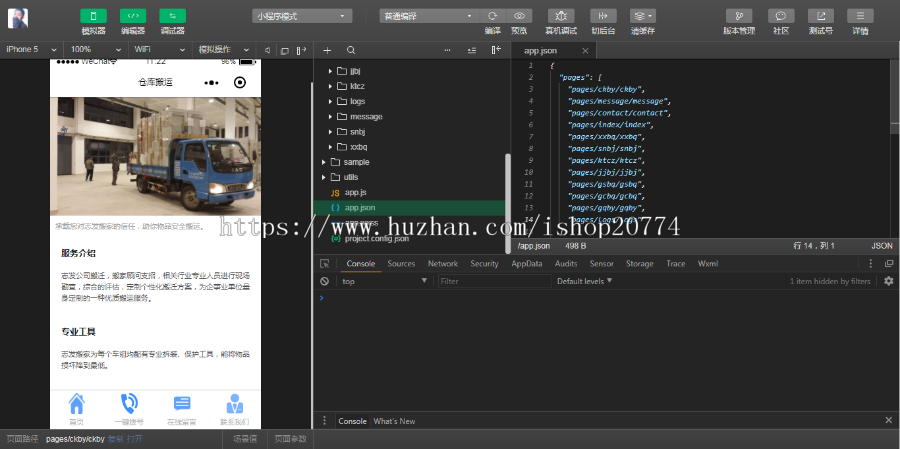Click the clear console icon
This screenshot has height=449, width=900.
click(325, 281)
